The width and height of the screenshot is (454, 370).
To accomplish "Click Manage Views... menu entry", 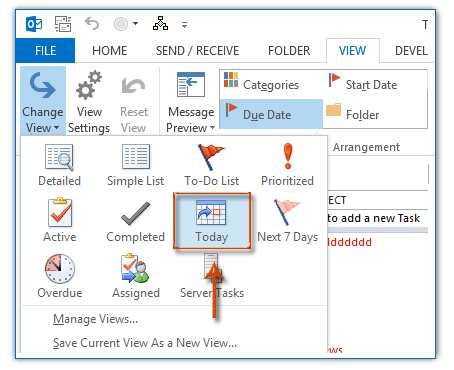I will 95,319.
